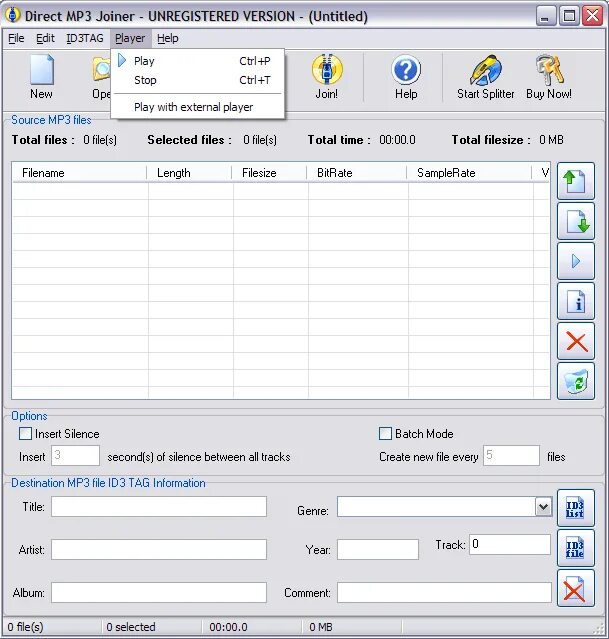Sort by the Filename column header
This screenshot has height=639, width=609.
pos(79,173)
